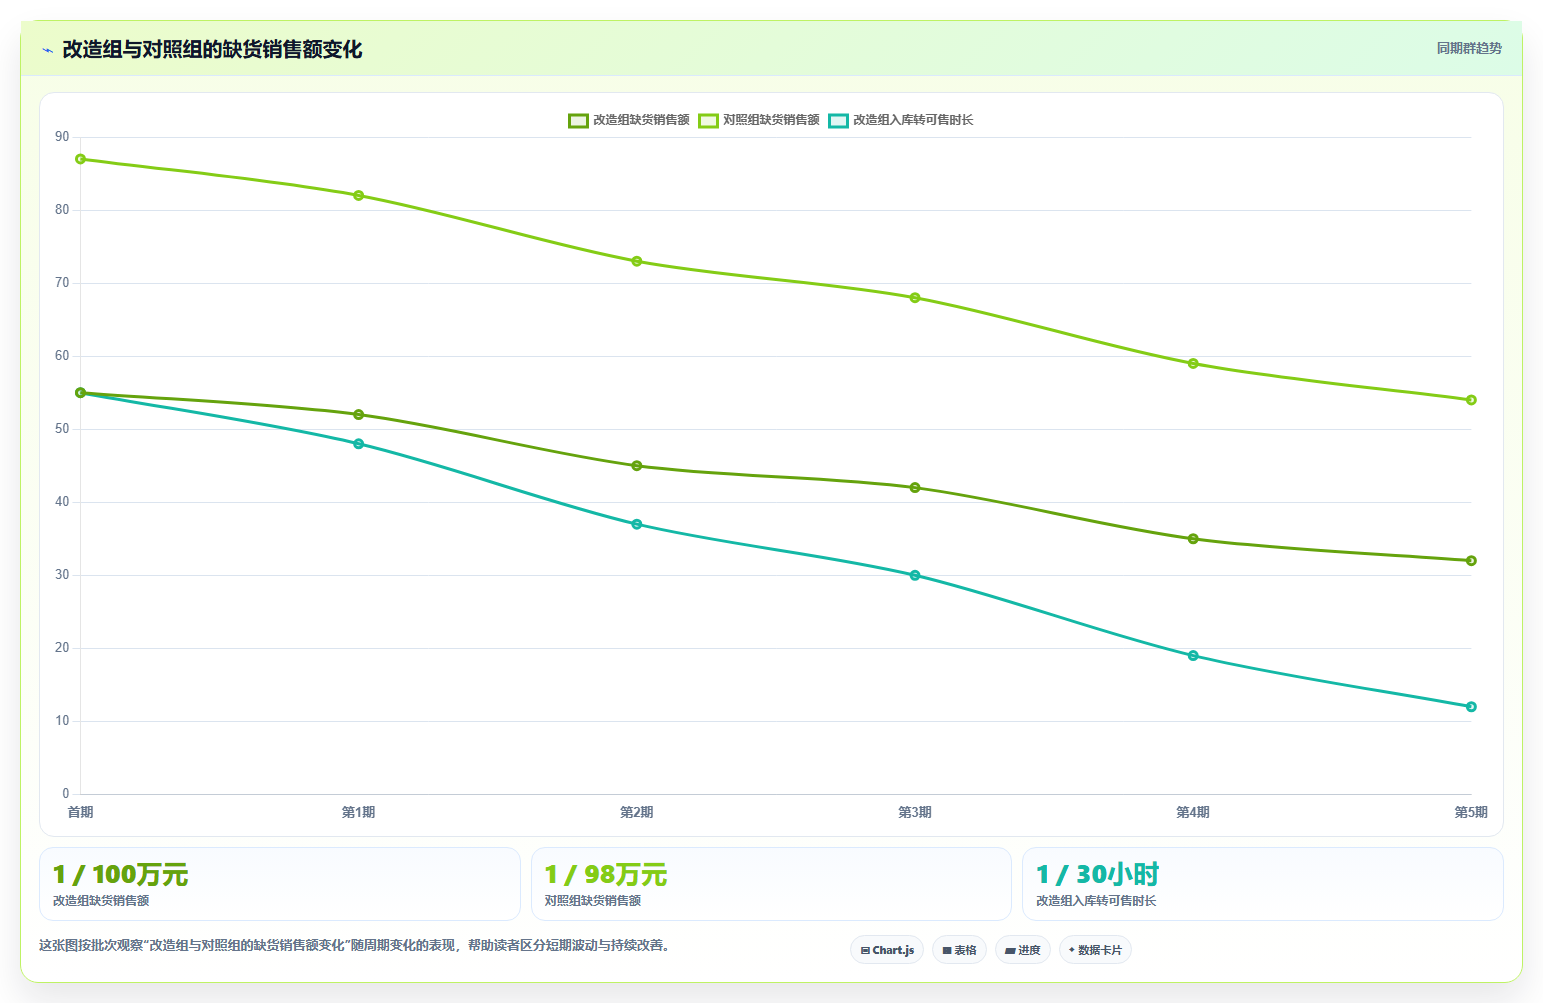Click the 1 / 30小时 card value

pos(1097,875)
